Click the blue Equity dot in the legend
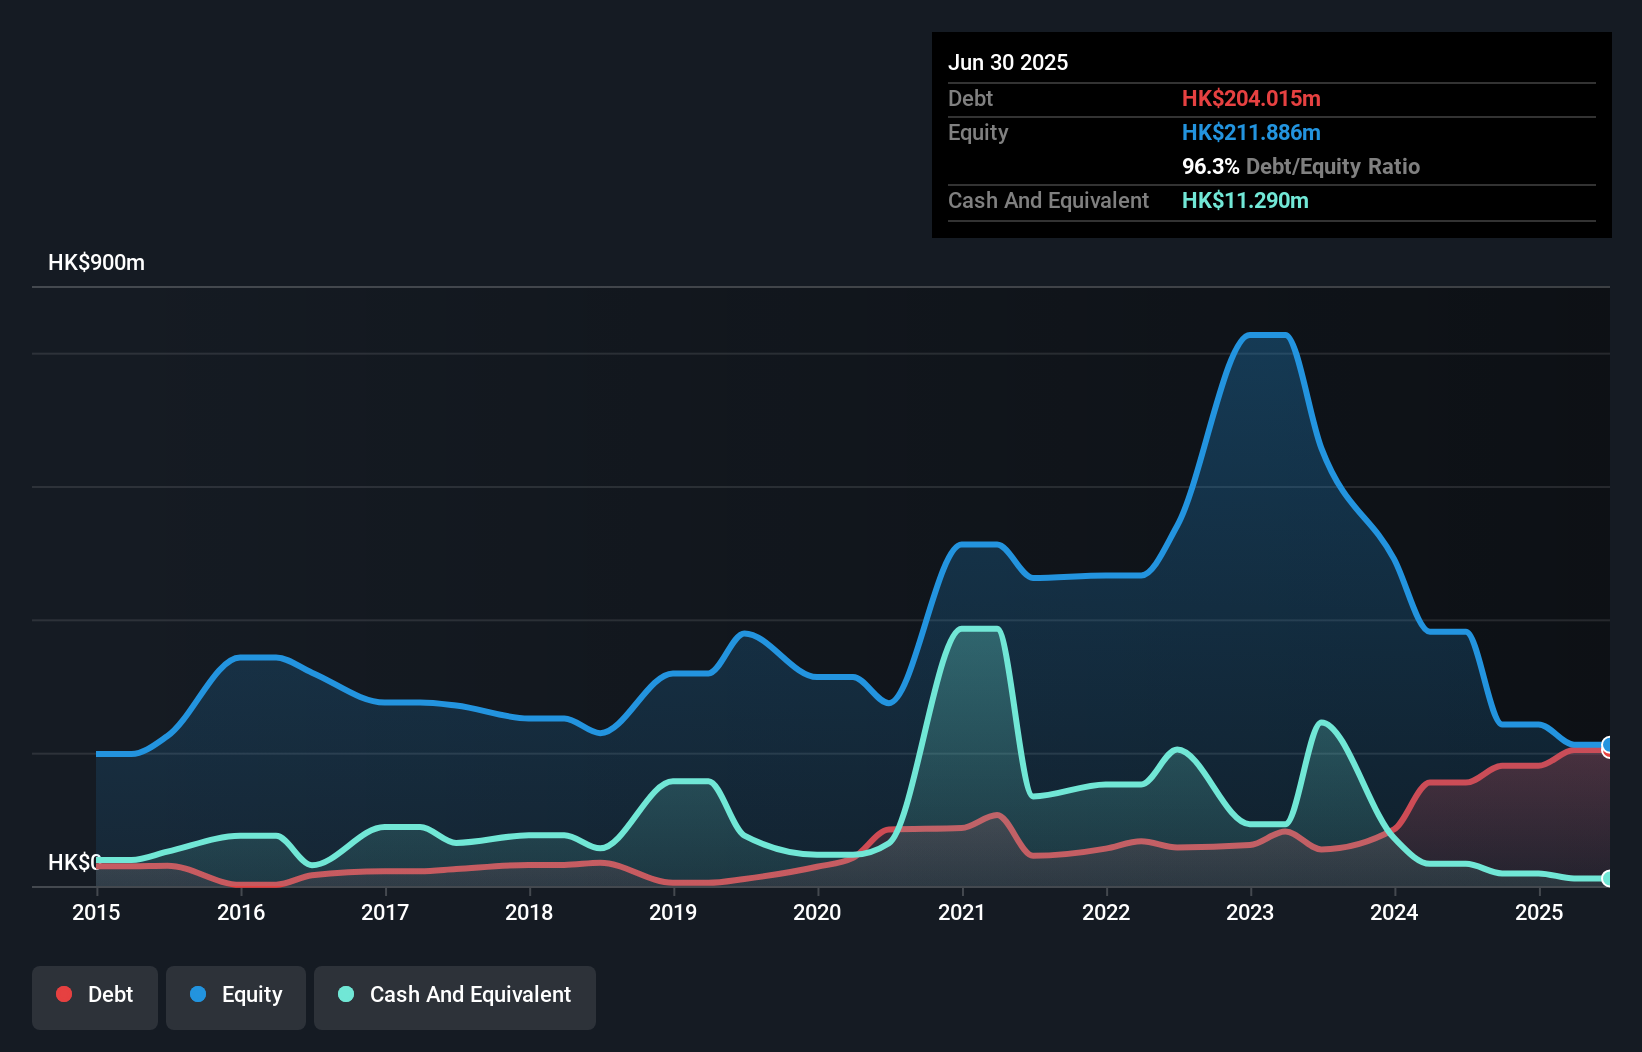This screenshot has width=1642, height=1052. [x=199, y=994]
